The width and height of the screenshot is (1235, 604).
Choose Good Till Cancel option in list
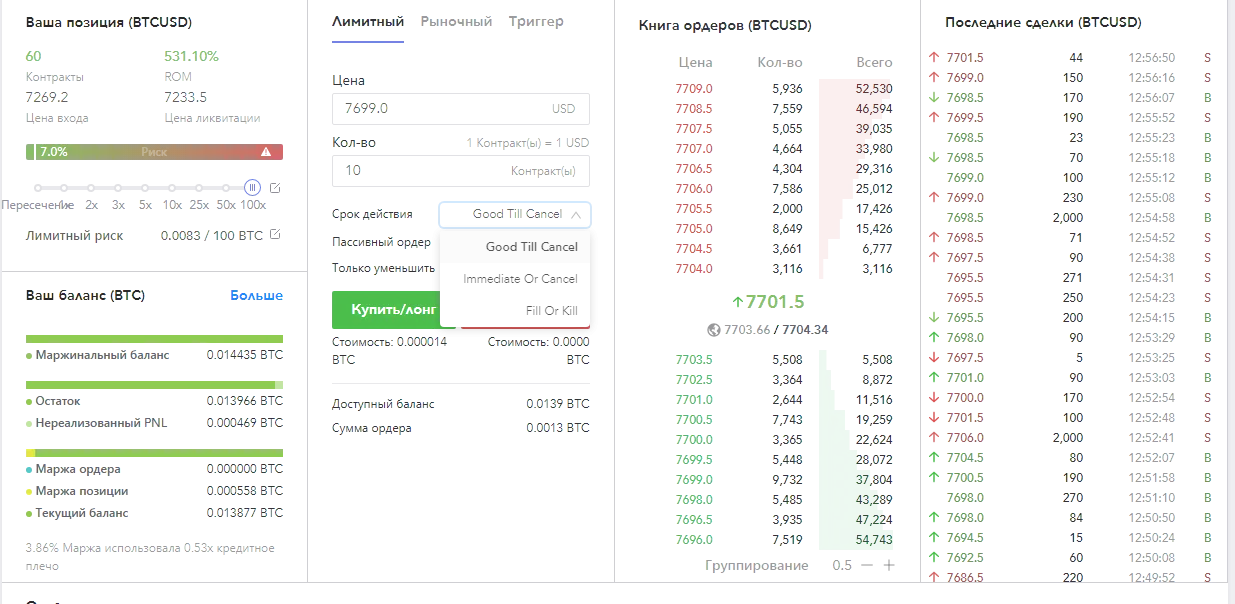pyautogui.click(x=515, y=247)
